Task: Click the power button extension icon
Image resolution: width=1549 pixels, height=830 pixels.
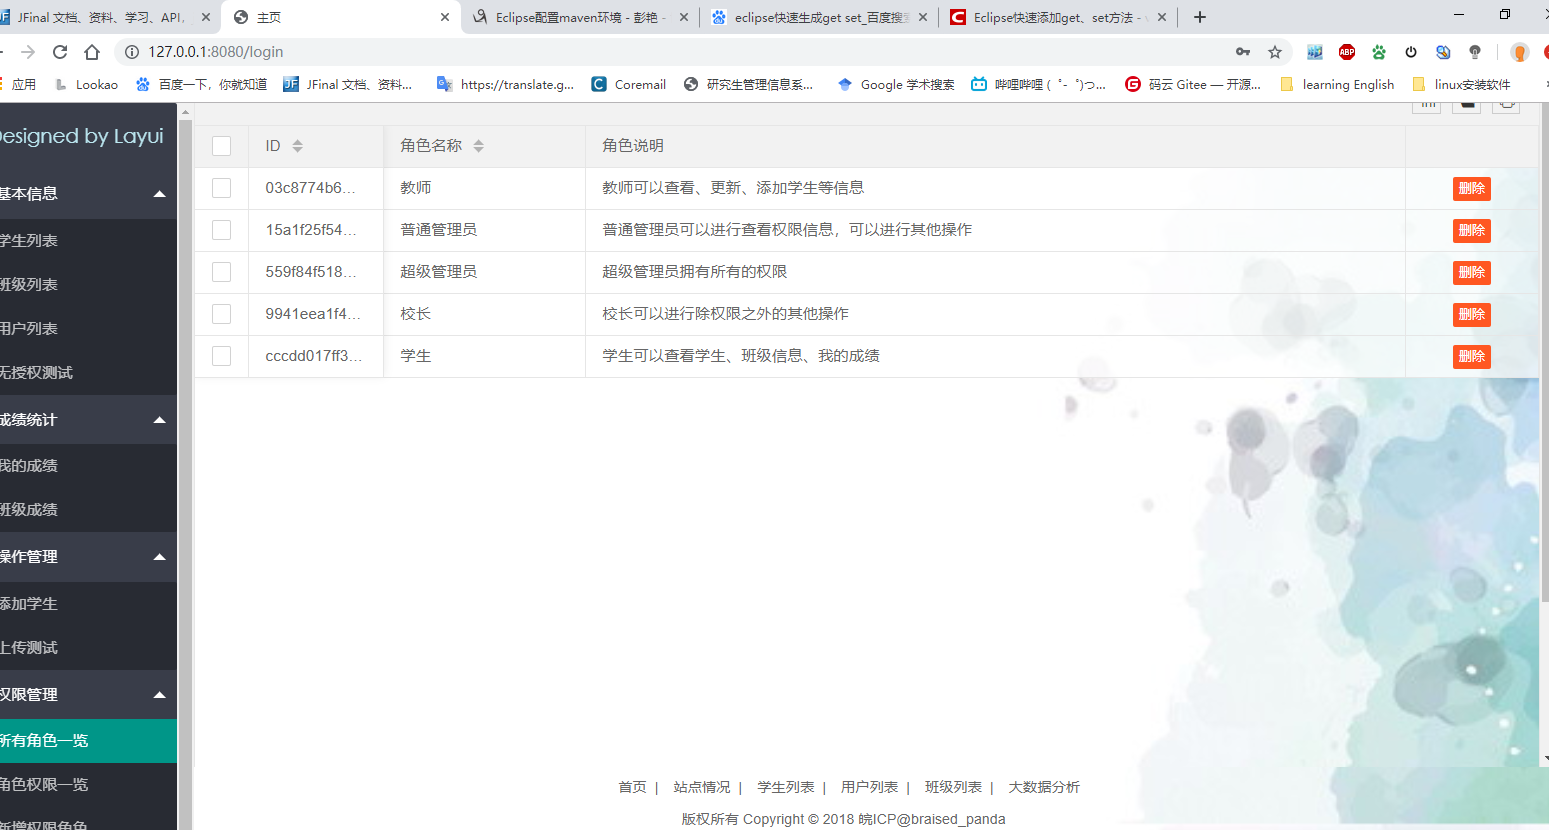Action: (1411, 51)
